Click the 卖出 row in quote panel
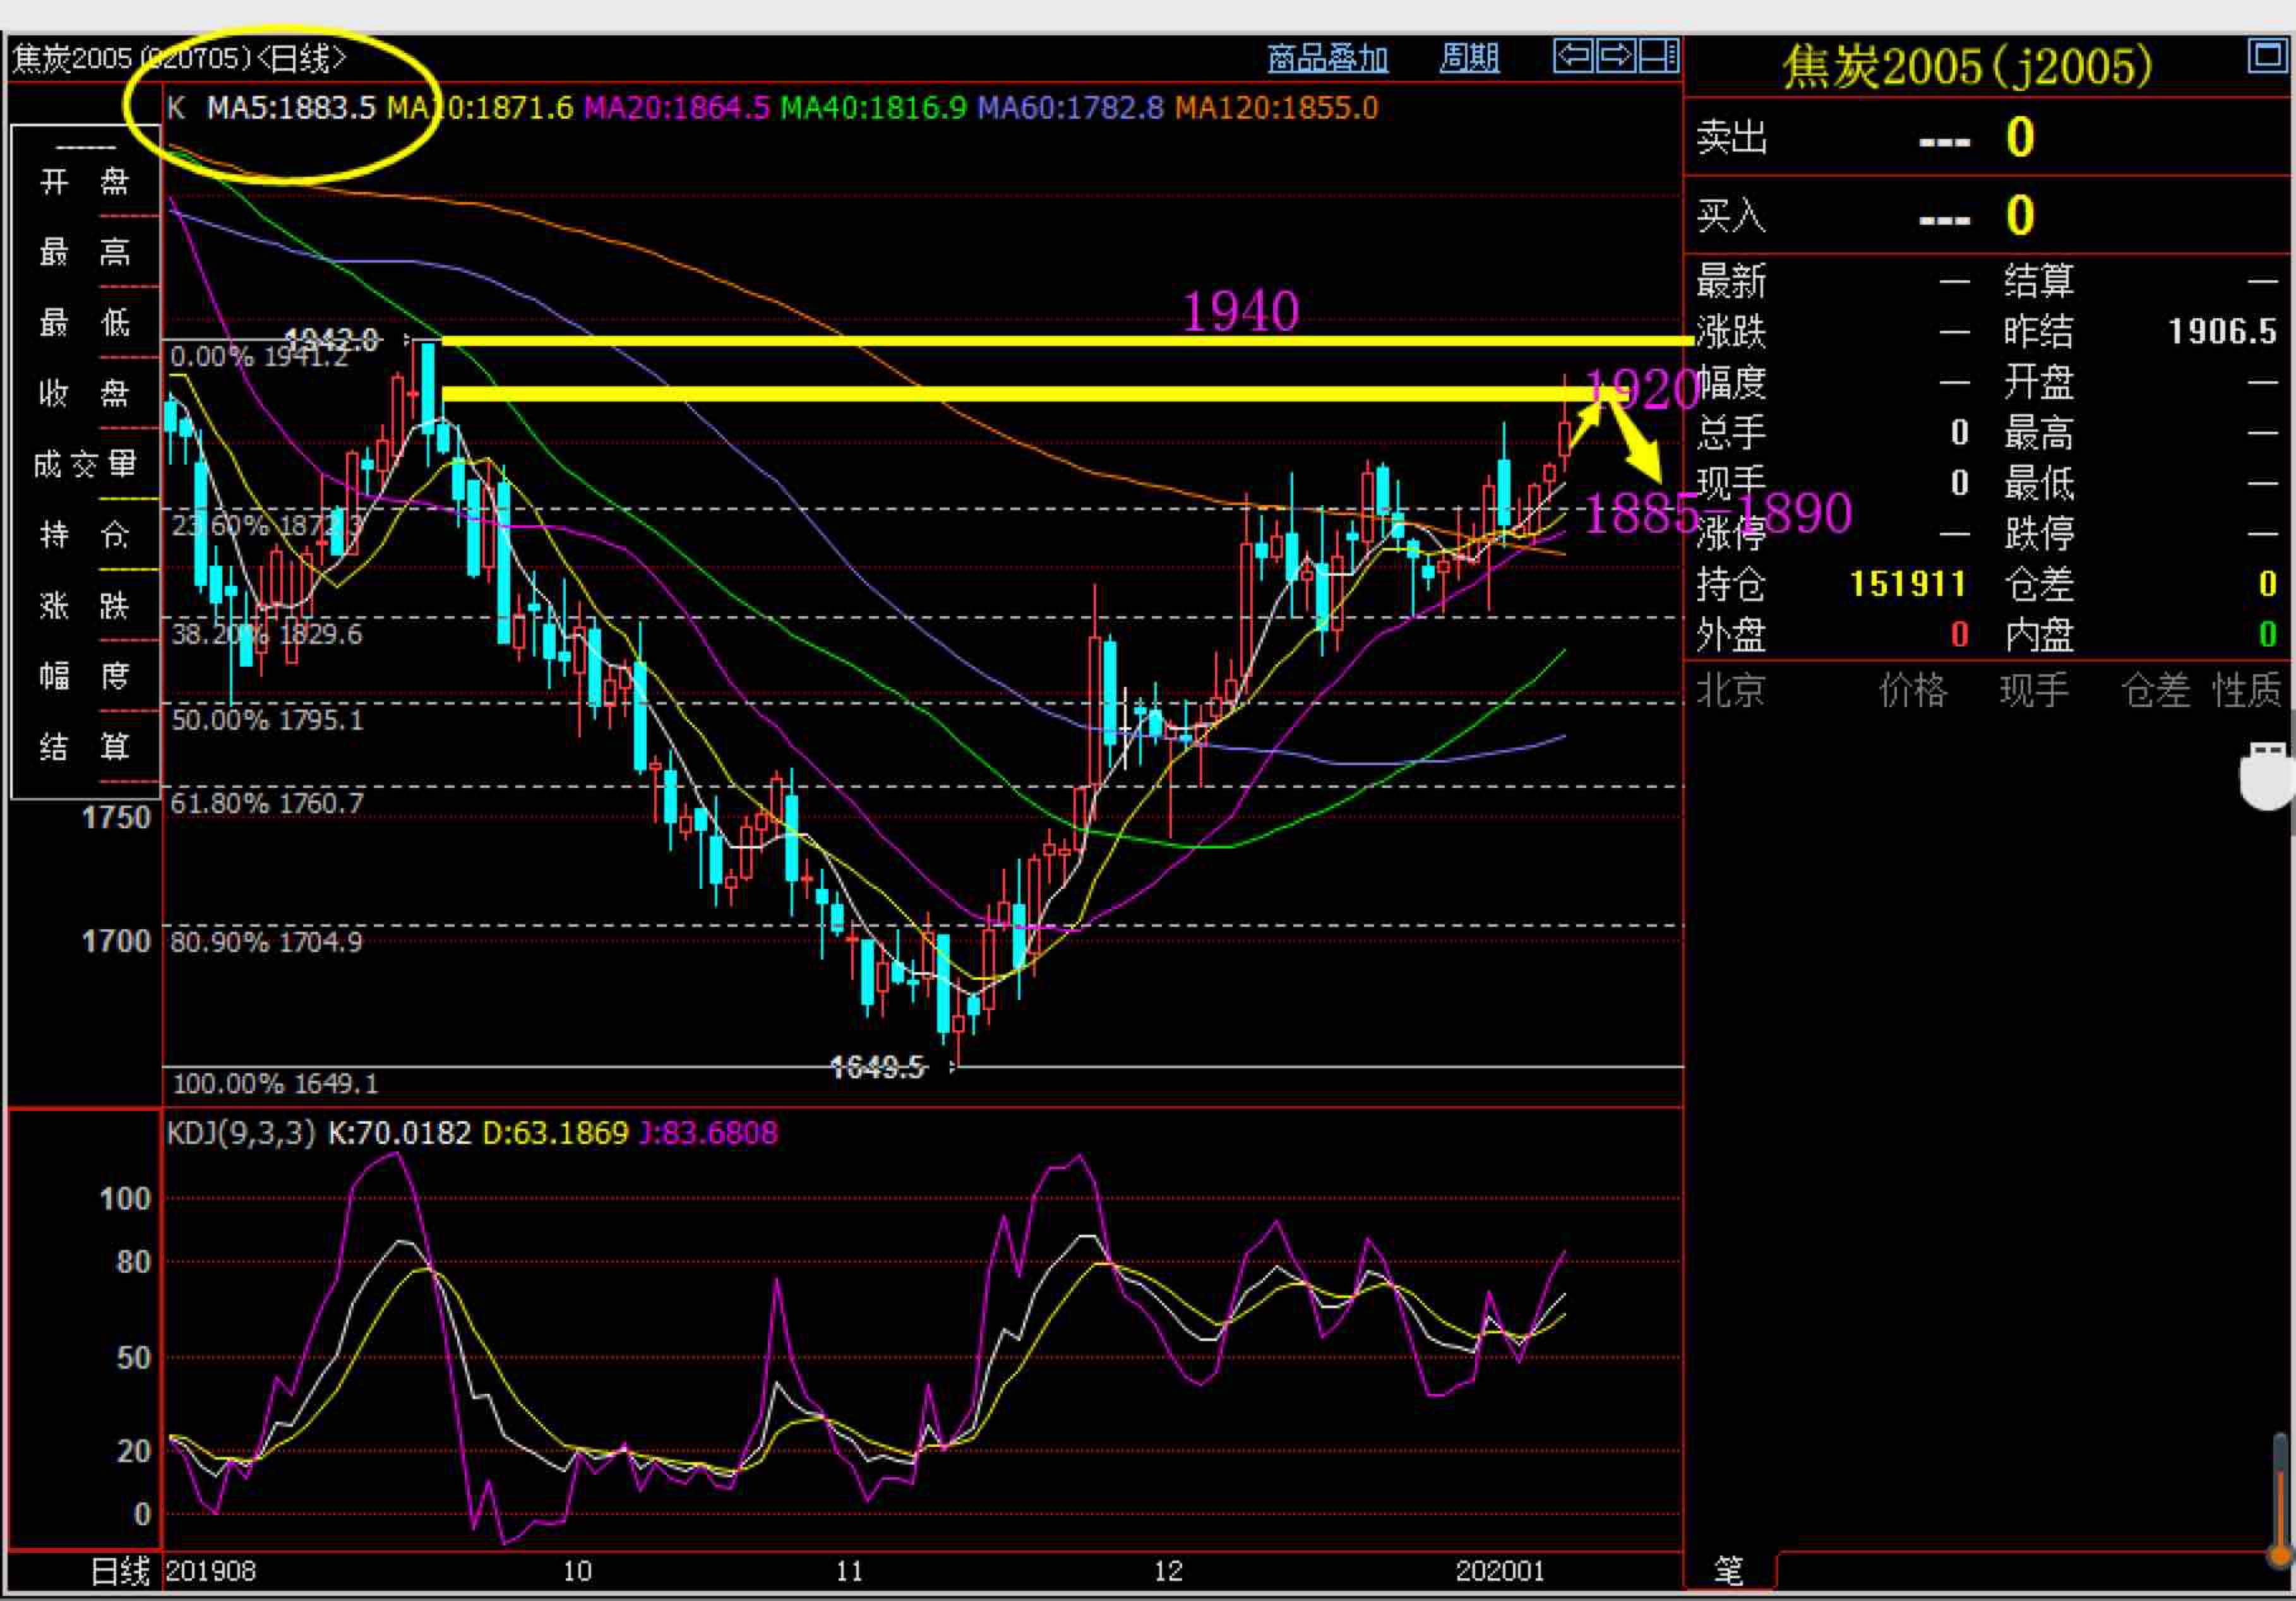This screenshot has width=2296, height=1601. point(1987,137)
